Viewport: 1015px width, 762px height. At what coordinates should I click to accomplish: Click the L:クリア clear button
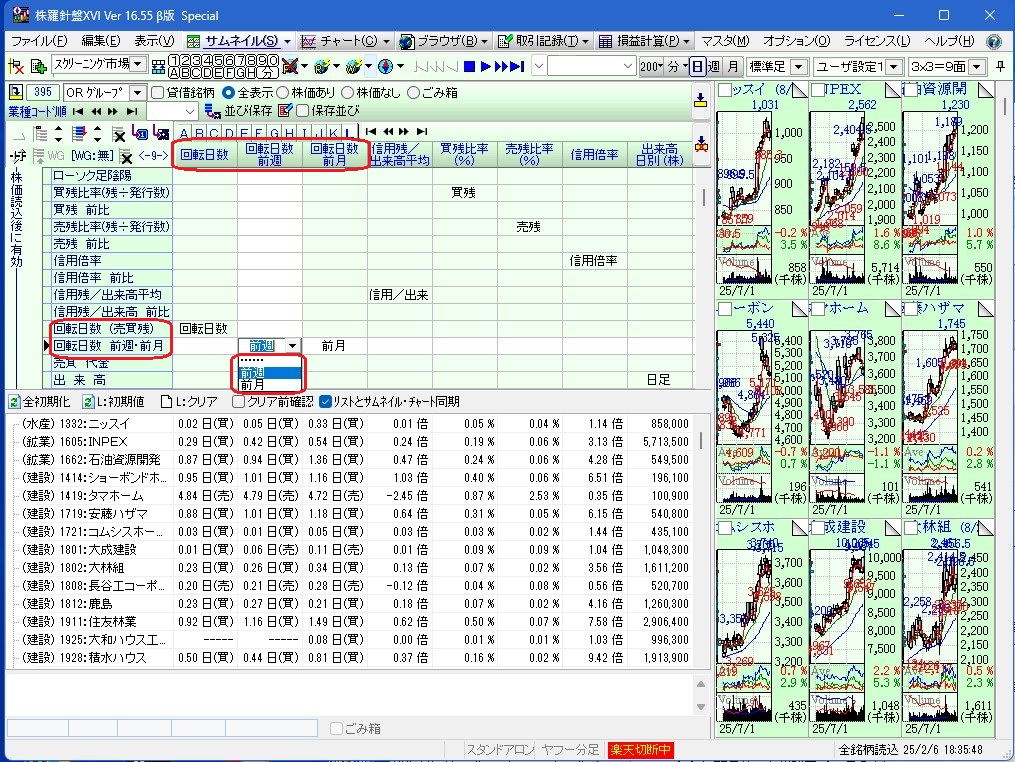point(189,402)
